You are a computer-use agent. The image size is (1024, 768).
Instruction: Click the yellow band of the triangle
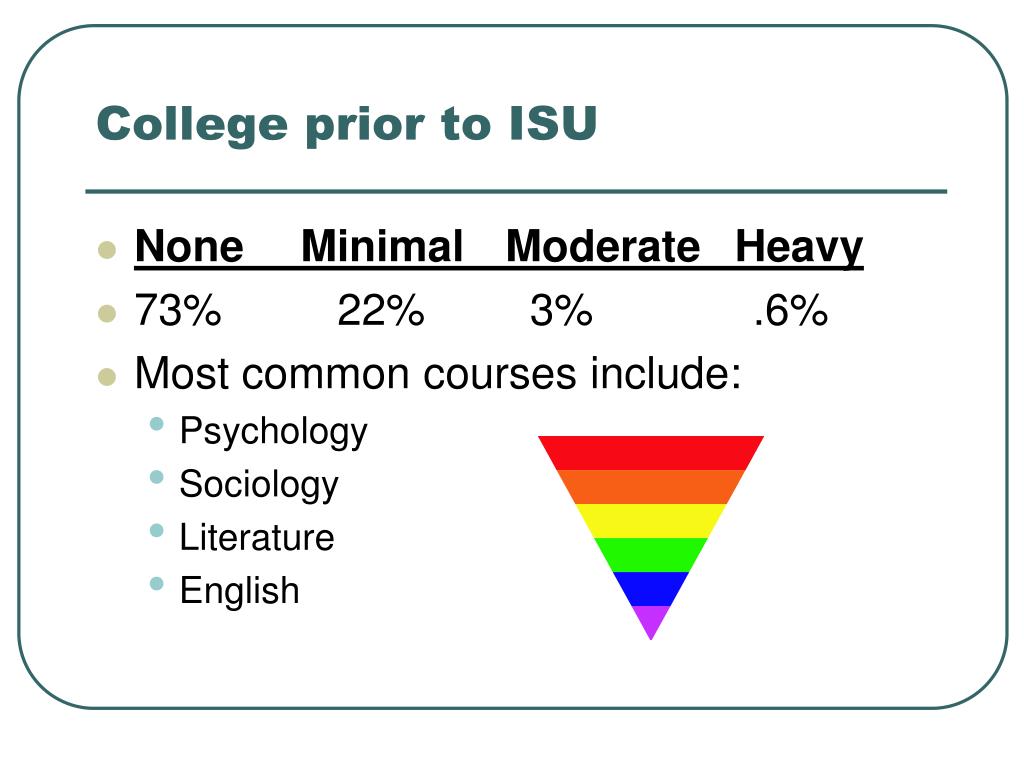coord(650,521)
